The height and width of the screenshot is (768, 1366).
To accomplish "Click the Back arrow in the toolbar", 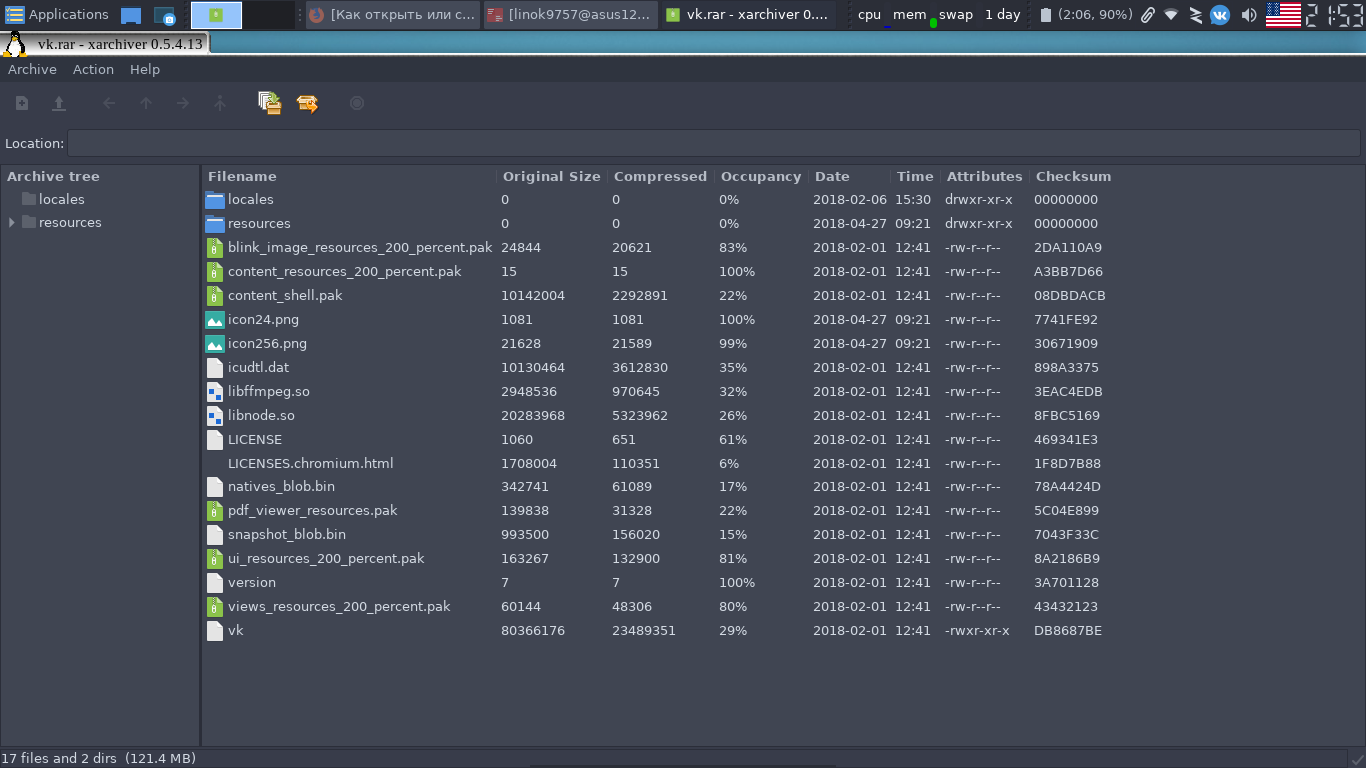I will point(109,103).
